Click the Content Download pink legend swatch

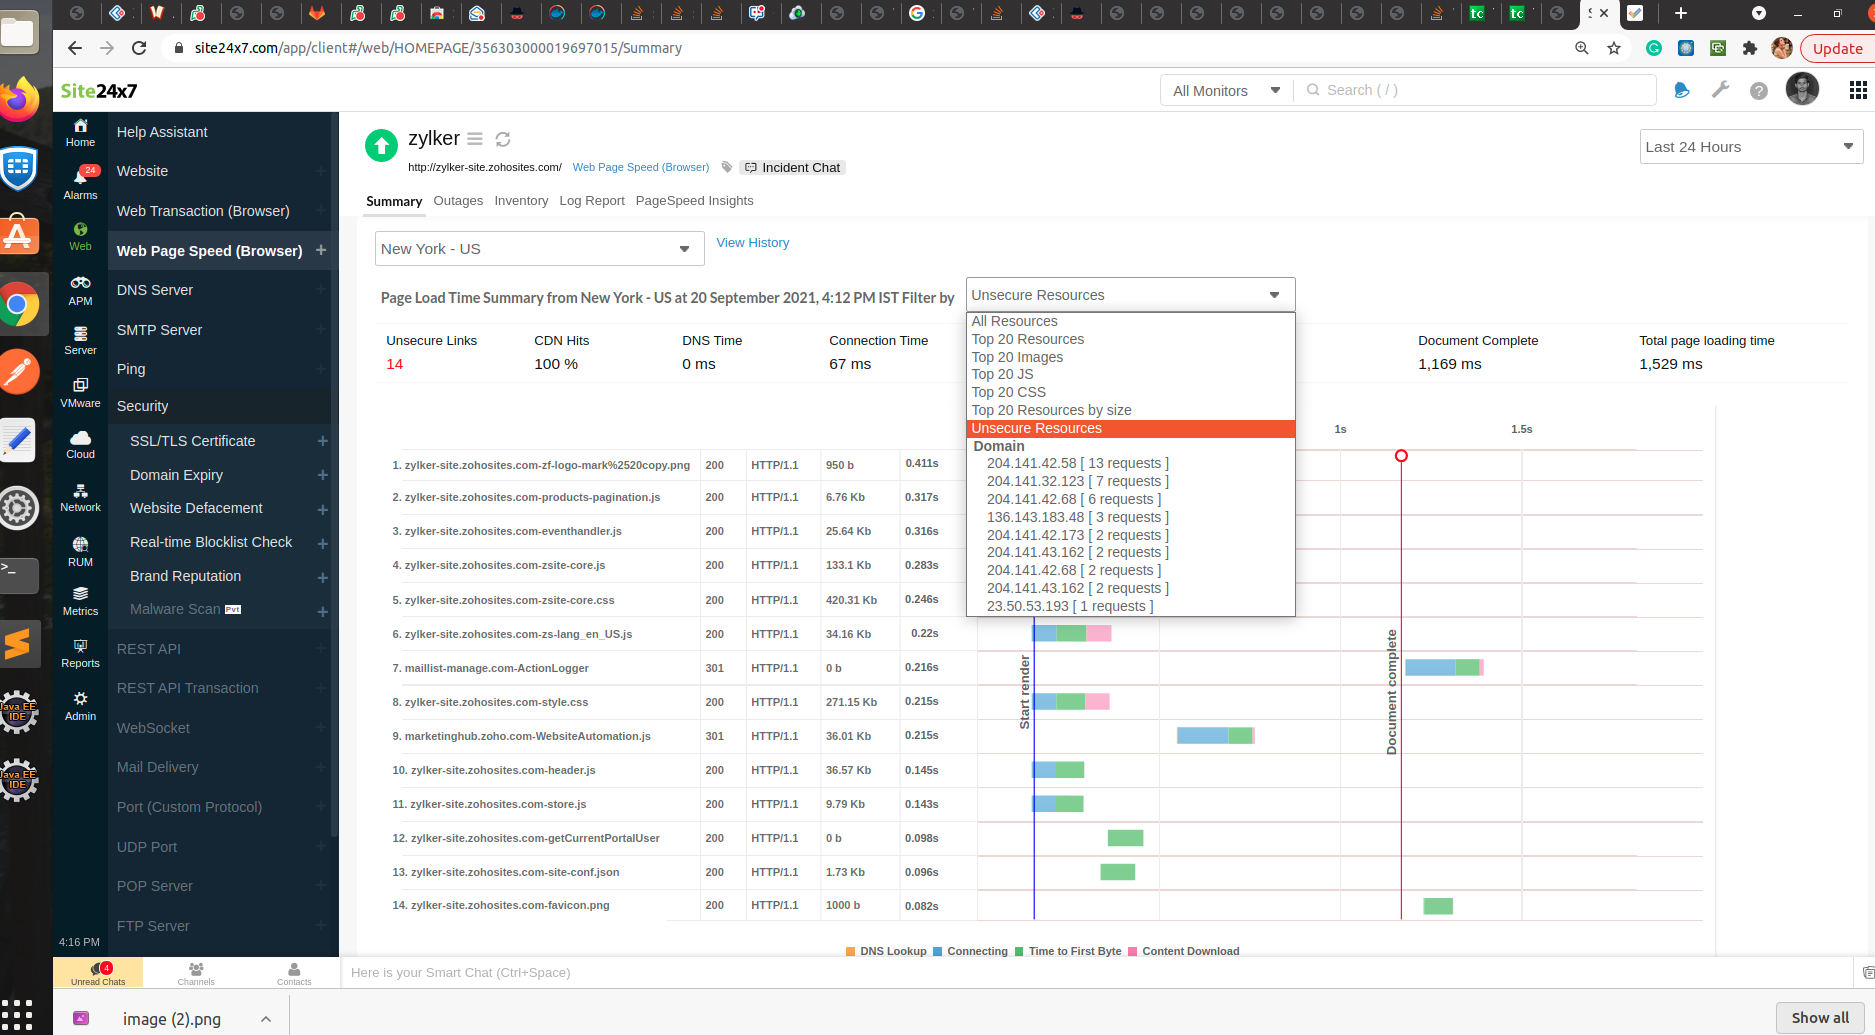(x=1133, y=951)
